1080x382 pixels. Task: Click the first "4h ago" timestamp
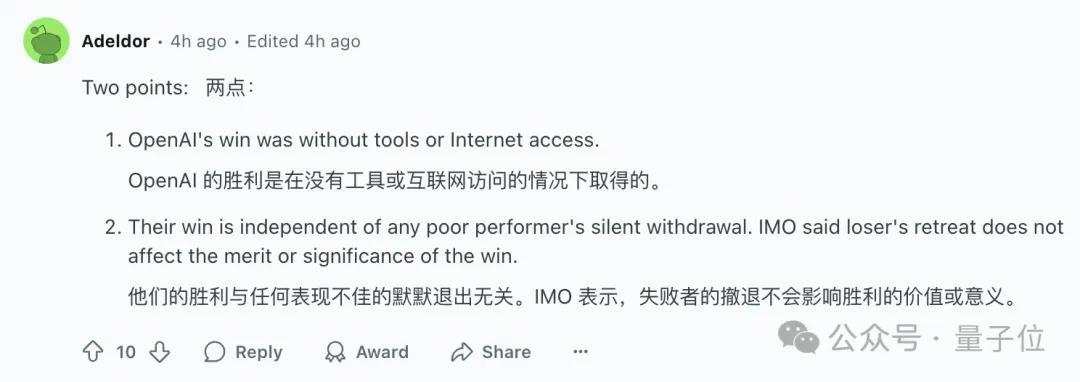[x=198, y=41]
